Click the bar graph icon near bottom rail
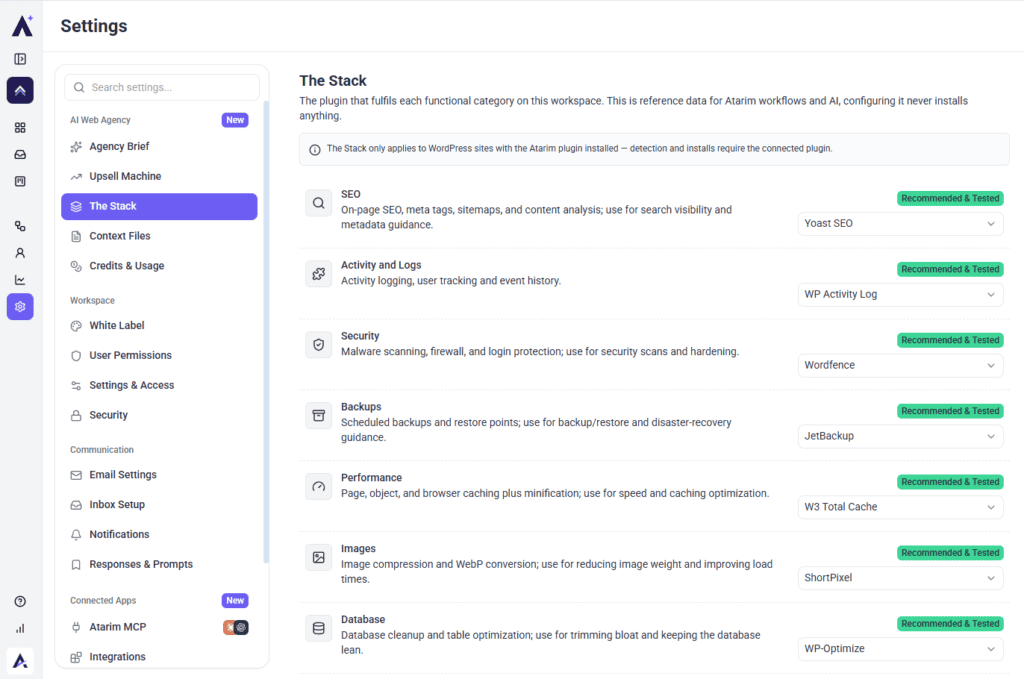This screenshot has height=679, width=1024. 20,629
